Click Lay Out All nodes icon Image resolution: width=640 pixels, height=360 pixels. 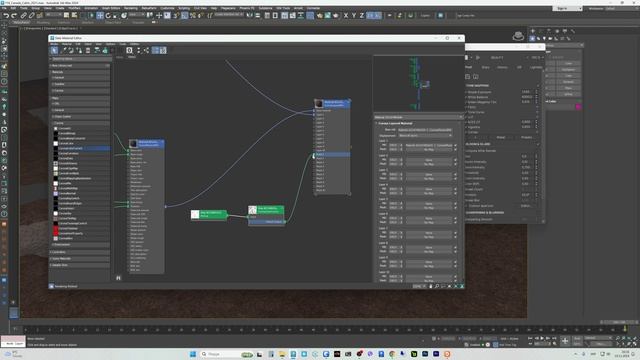(138, 50)
